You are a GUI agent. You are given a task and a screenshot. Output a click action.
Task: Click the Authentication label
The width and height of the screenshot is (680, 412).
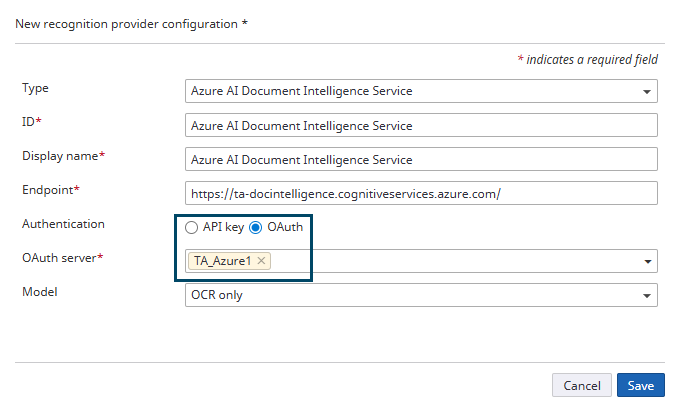[63, 224]
